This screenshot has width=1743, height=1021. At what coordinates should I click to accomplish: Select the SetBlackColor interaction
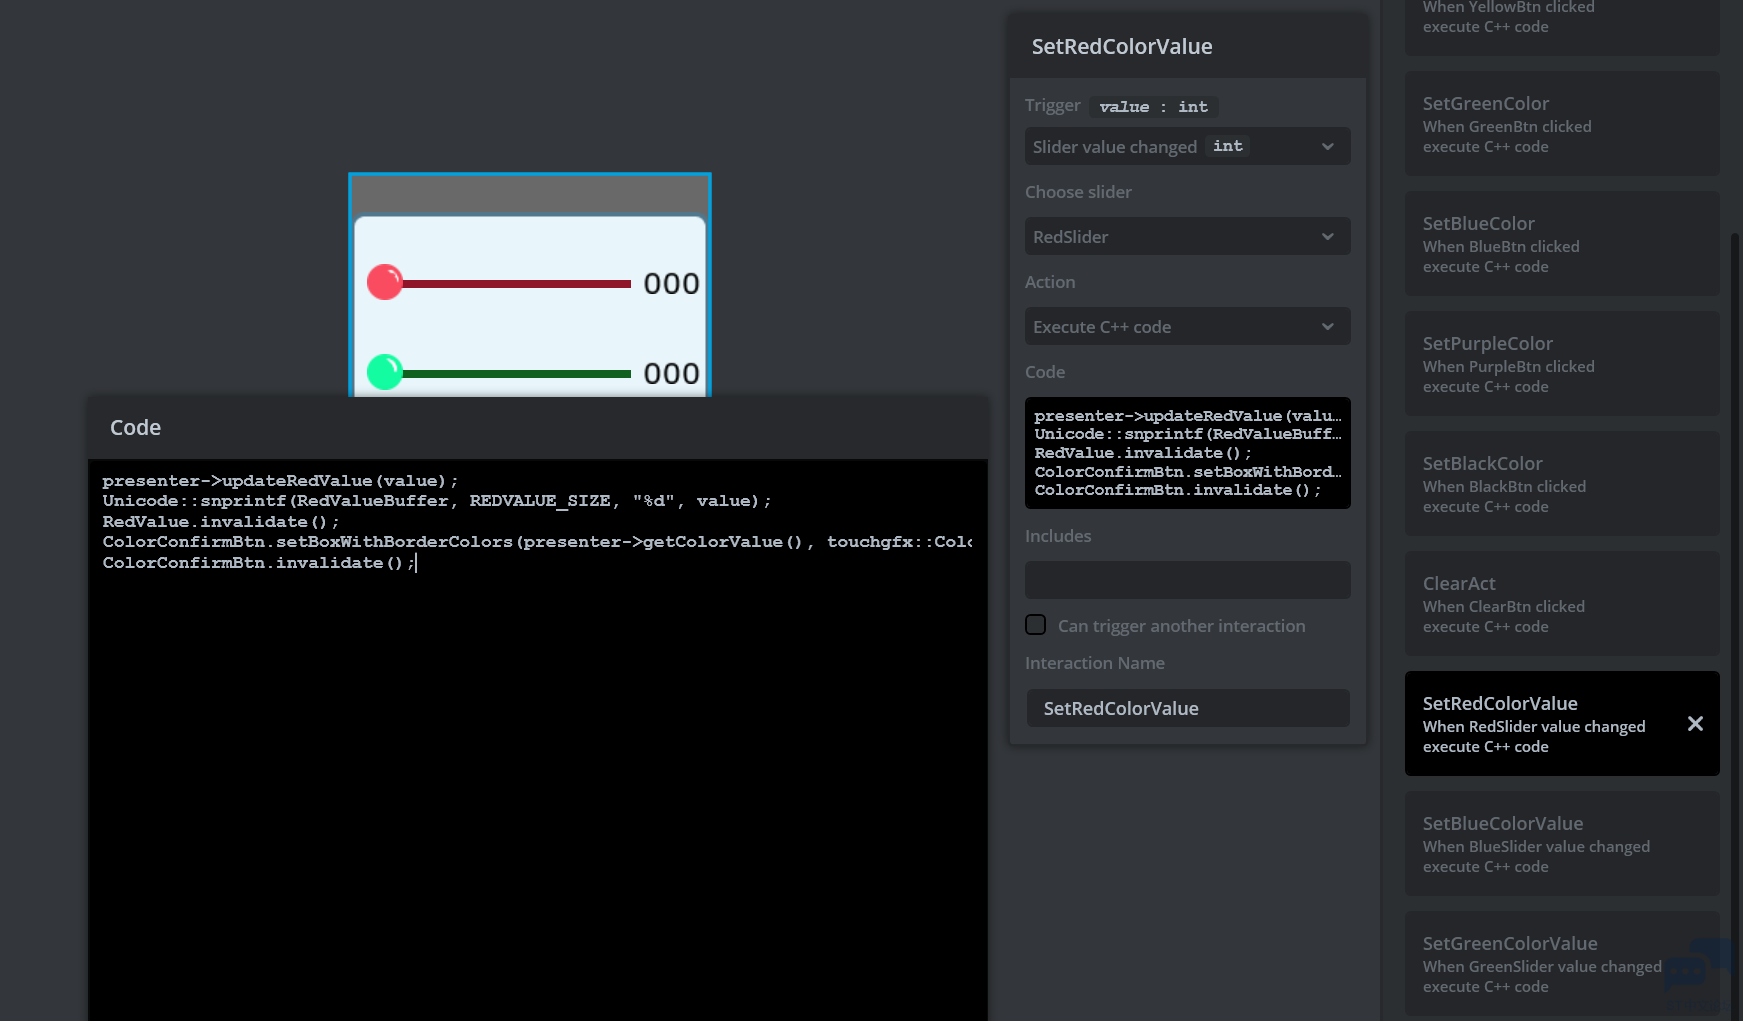click(1561, 484)
